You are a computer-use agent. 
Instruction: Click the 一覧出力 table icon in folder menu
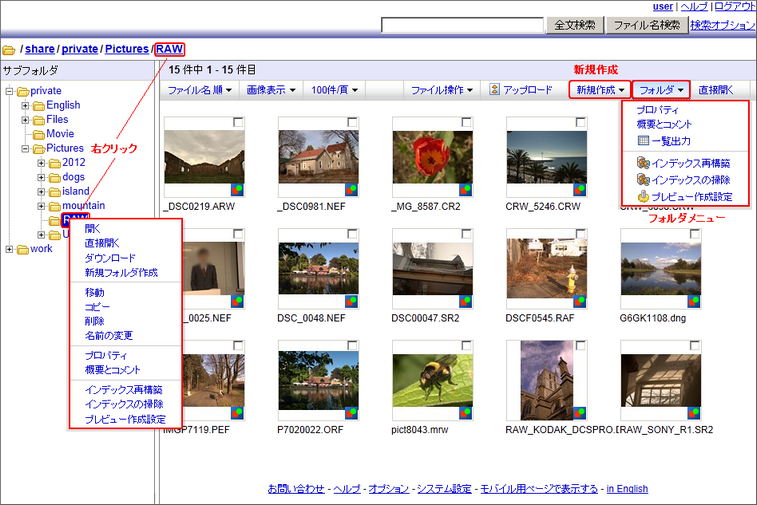pos(643,141)
